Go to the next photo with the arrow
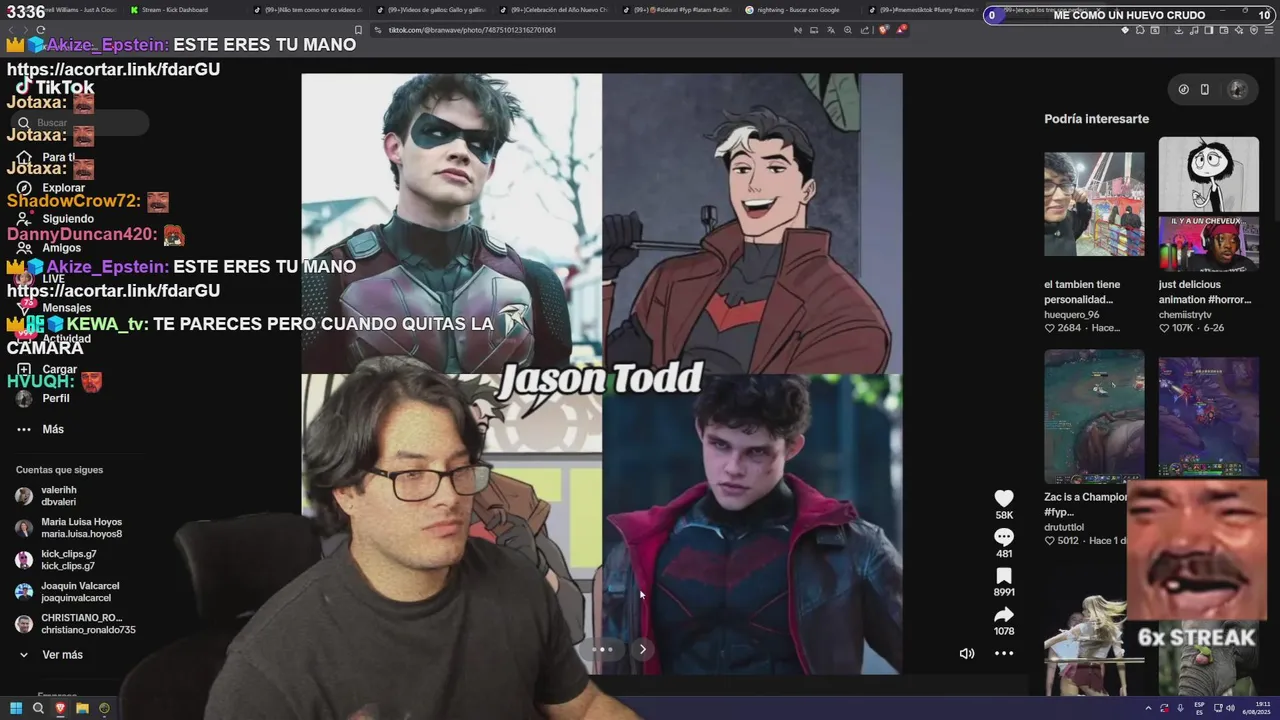Image resolution: width=1280 pixels, height=720 pixels. click(643, 649)
